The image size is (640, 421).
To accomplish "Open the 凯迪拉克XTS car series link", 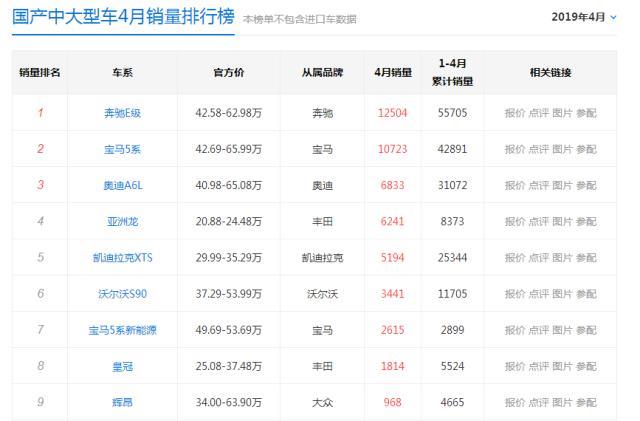I will click(122, 258).
